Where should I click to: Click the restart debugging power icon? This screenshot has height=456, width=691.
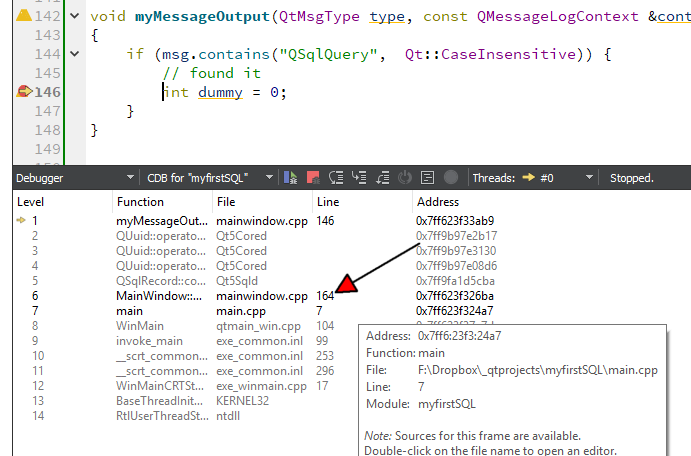click(x=405, y=178)
